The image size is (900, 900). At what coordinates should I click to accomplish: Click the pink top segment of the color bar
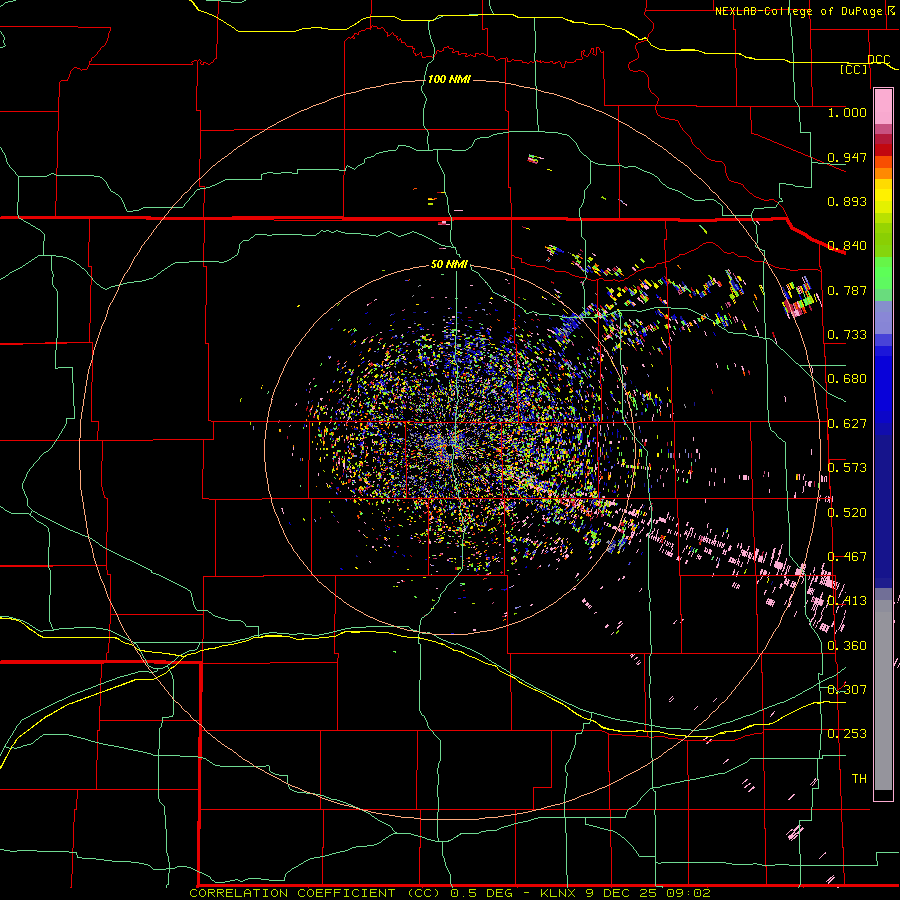point(883,107)
